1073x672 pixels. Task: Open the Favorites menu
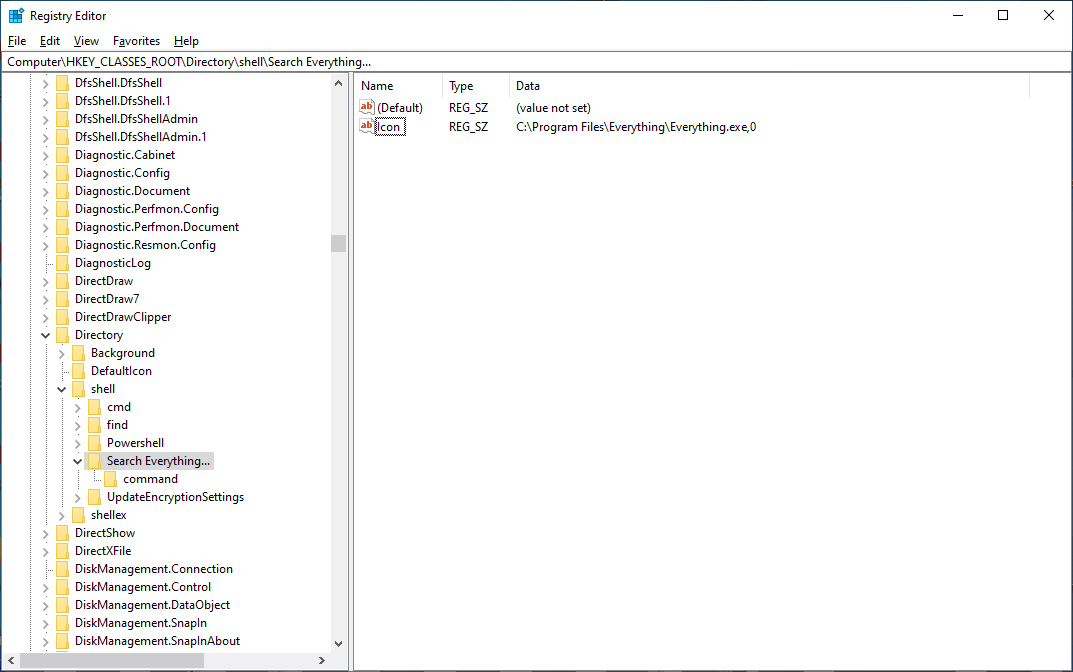pyautogui.click(x=136, y=41)
